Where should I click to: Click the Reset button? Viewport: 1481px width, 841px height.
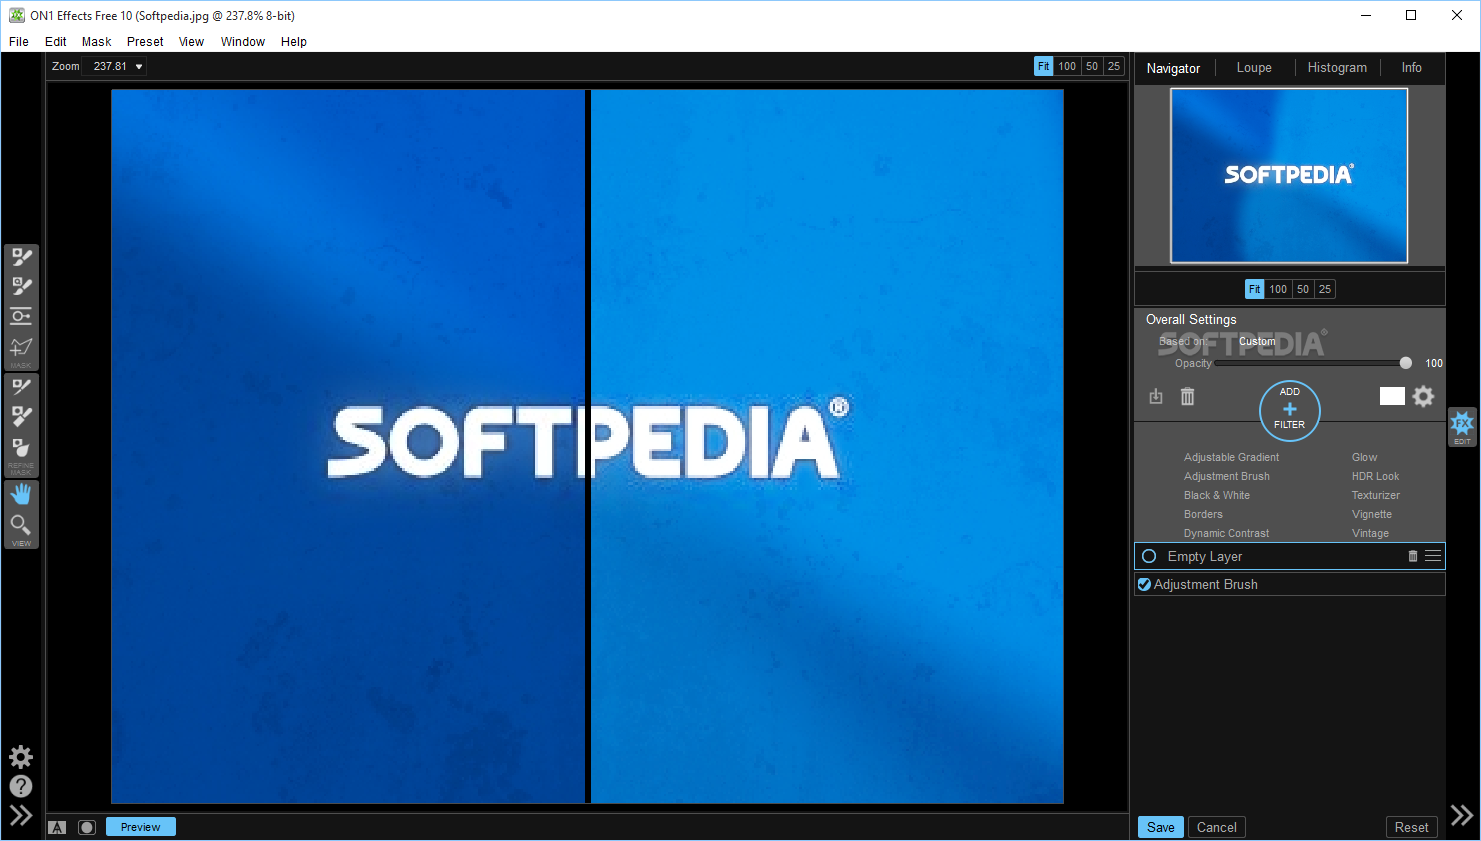1411,827
